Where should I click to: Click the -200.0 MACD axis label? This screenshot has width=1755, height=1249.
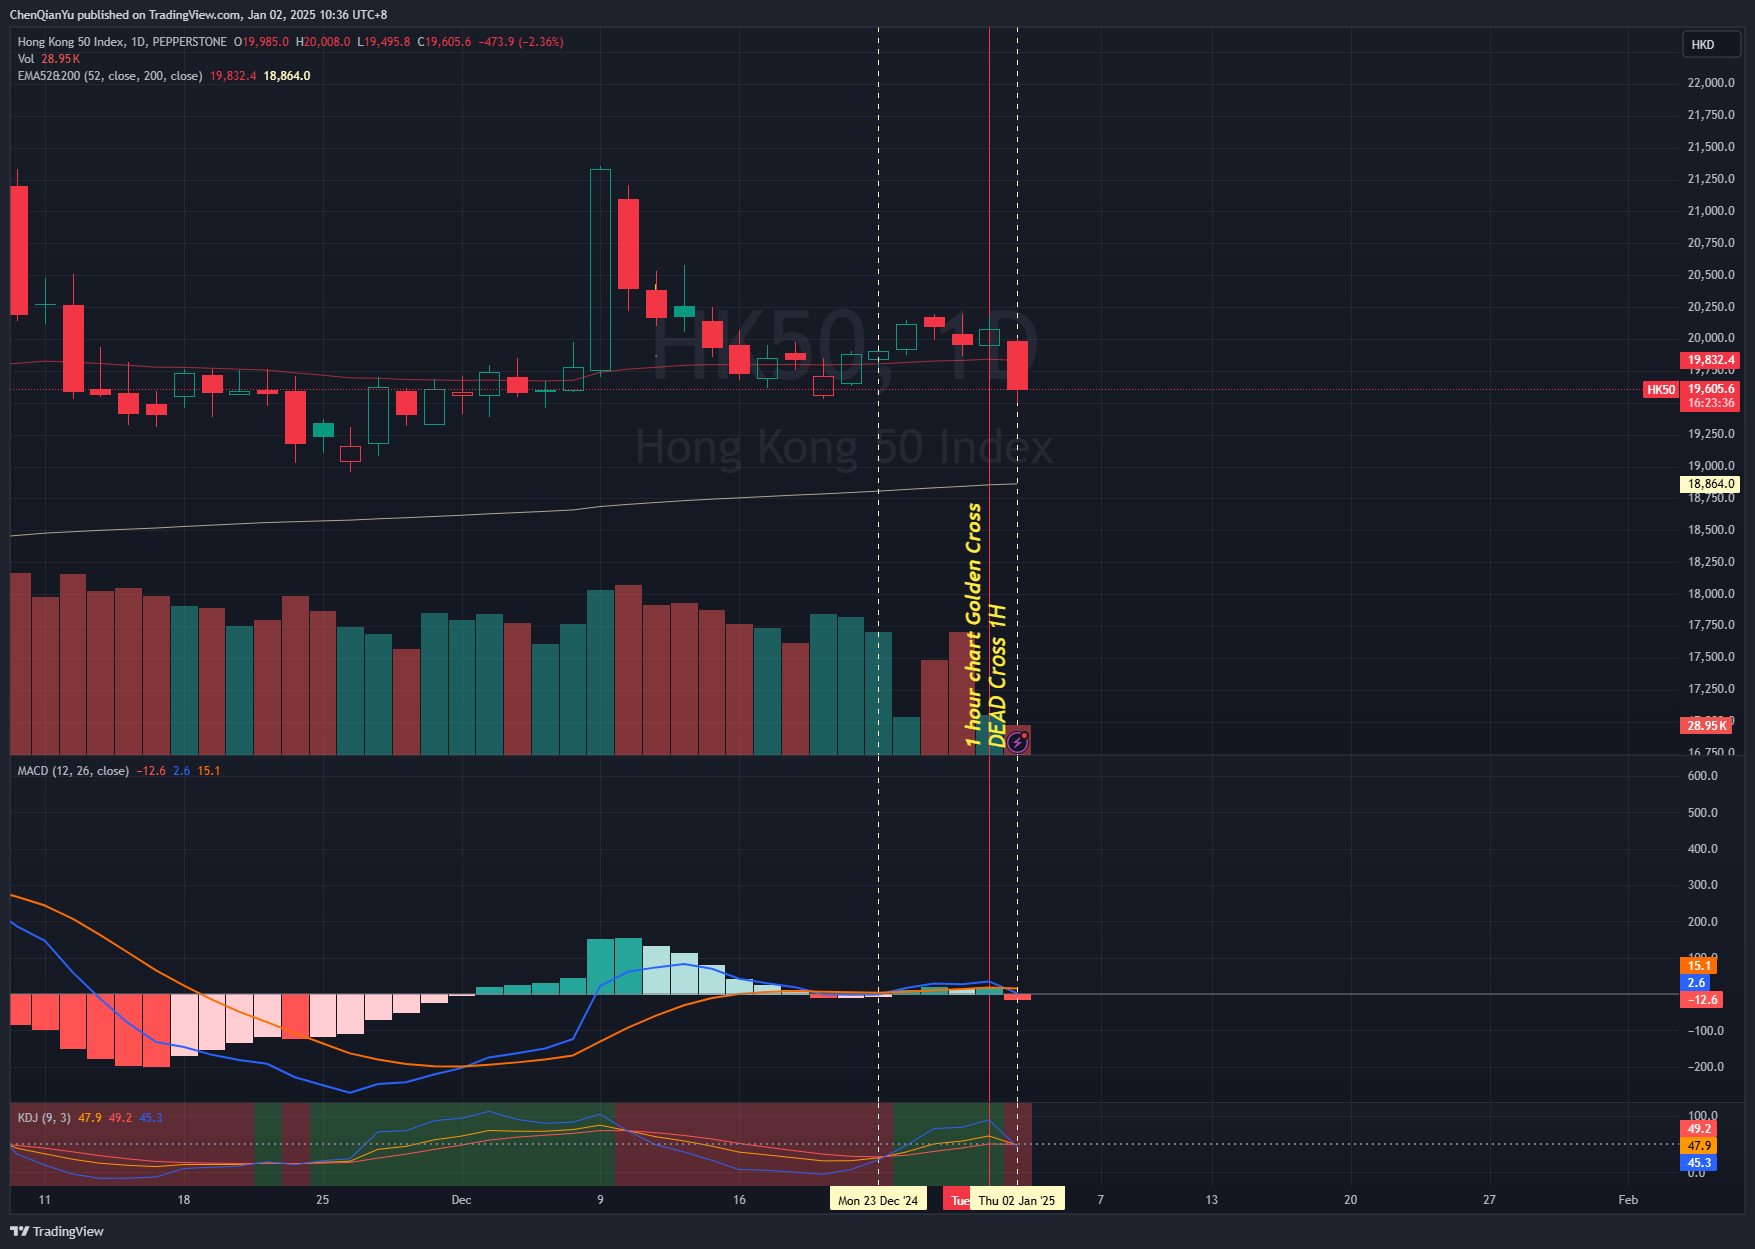(1704, 1067)
